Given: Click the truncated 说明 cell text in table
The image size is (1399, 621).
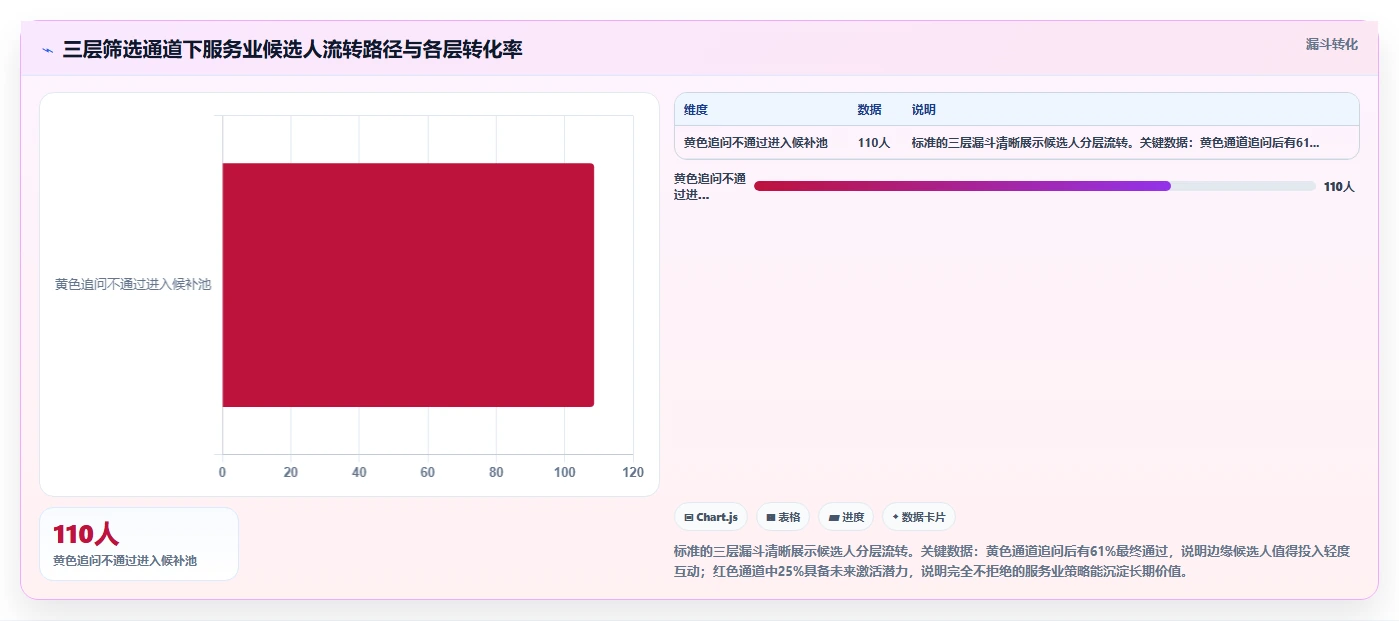Looking at the screenshot, I should coord(1116,143).
